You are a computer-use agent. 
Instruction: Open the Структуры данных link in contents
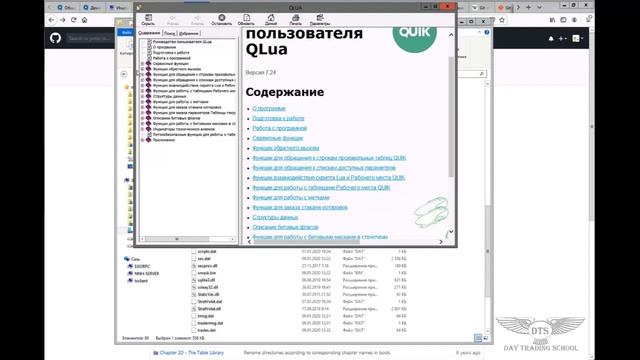(275, 217)
